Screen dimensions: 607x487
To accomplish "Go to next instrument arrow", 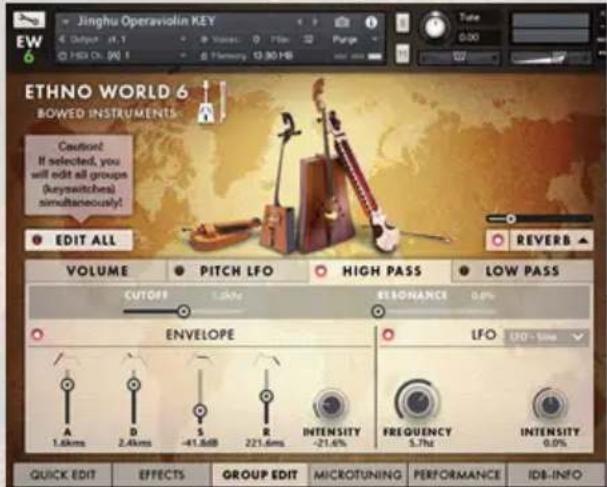I will click(315, 22).
